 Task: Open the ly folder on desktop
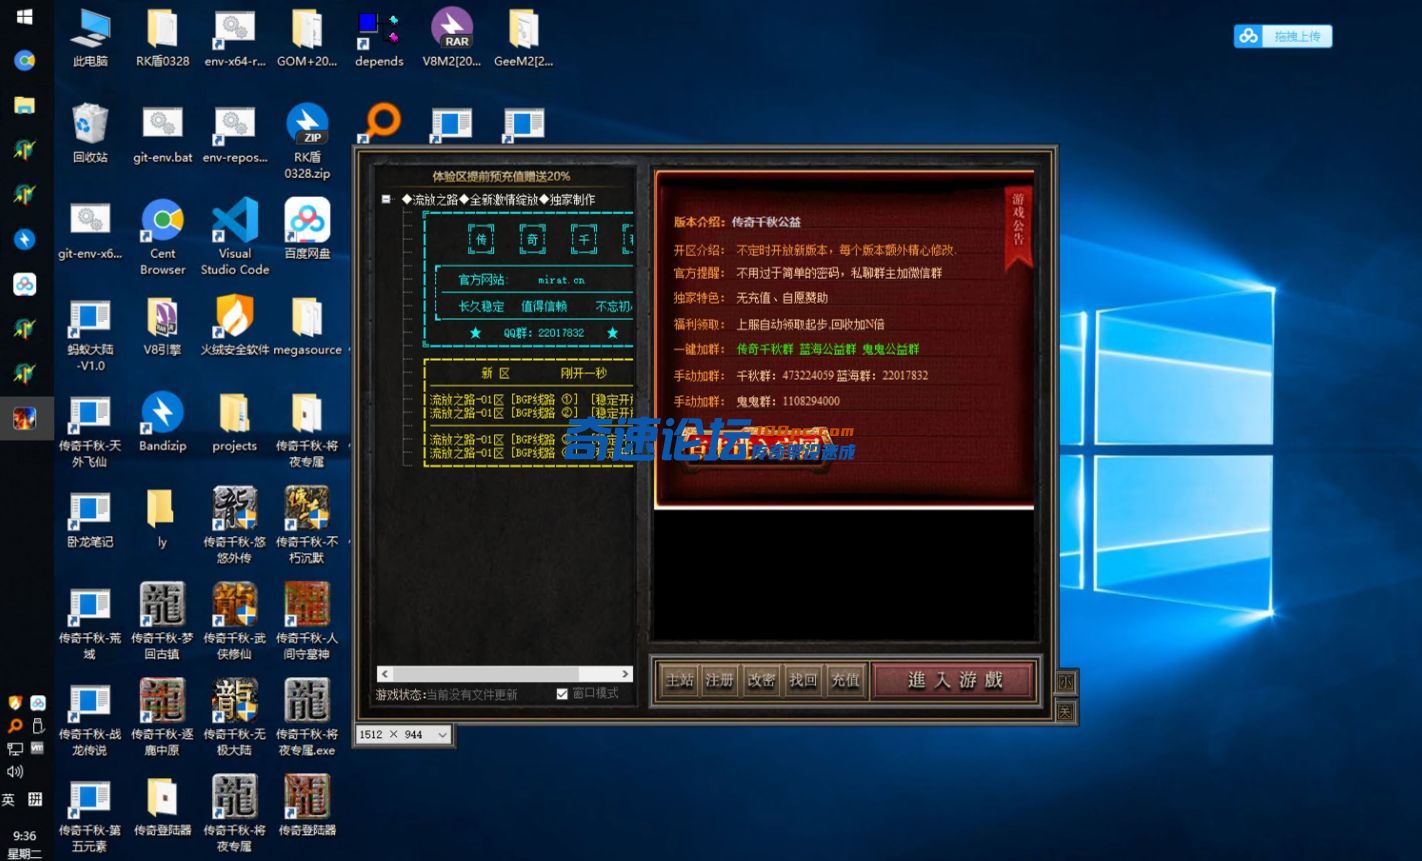(162, 518)
